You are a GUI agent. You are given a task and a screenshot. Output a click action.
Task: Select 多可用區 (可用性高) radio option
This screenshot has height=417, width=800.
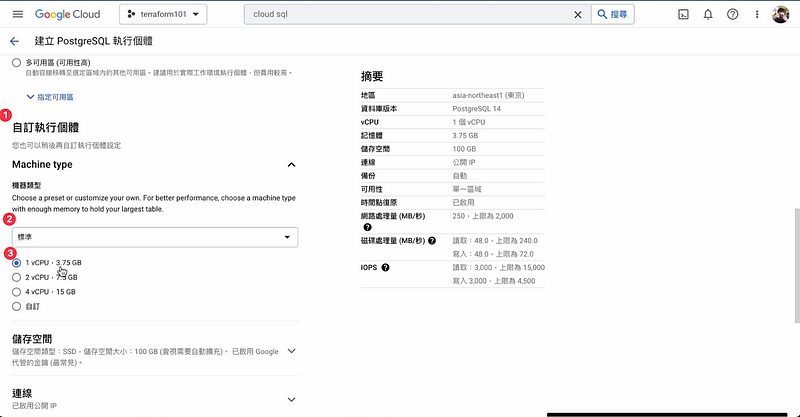tap(16, 63)
